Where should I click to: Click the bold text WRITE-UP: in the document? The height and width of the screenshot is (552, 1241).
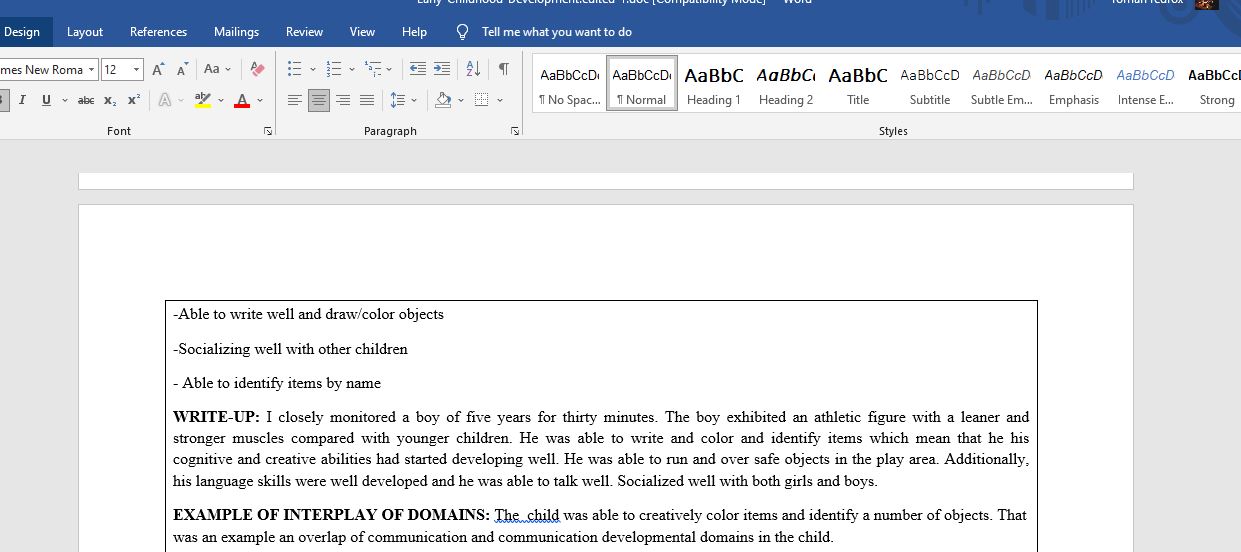[216, 417]
